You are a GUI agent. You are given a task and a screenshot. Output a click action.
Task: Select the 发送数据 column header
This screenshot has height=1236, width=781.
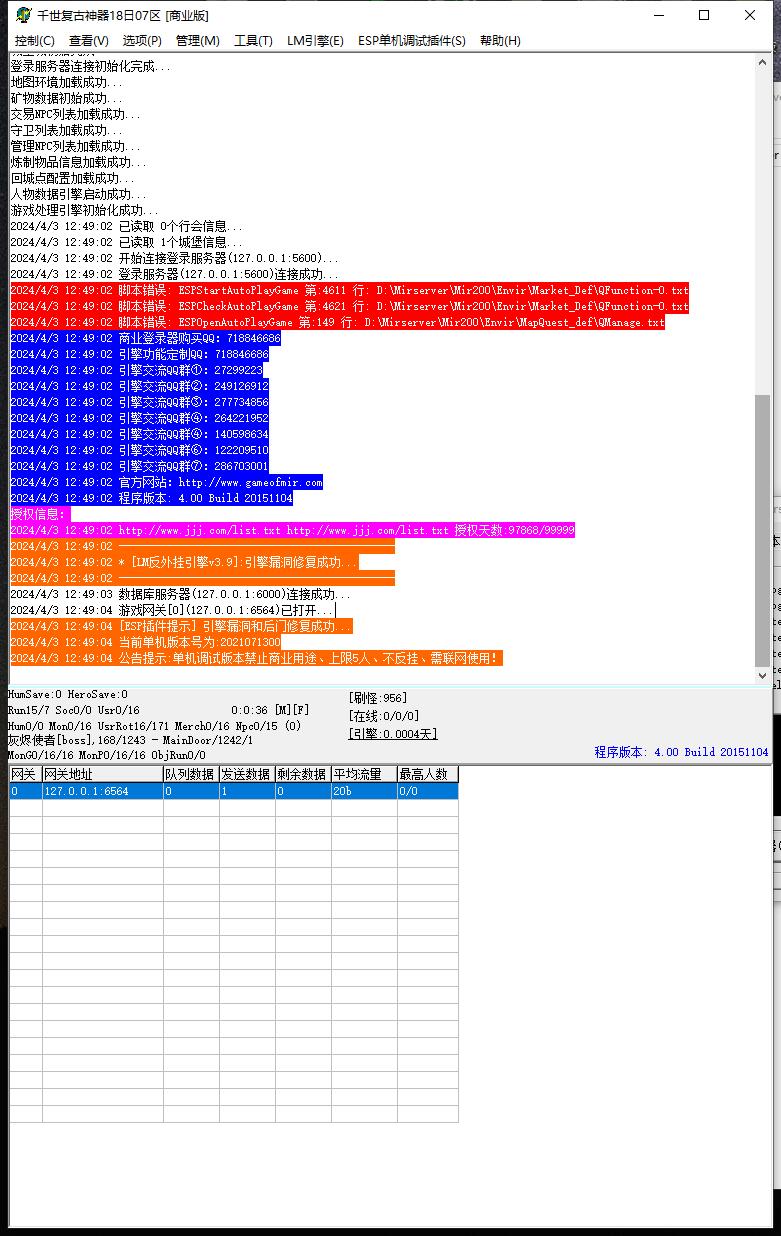pyautogui.click(x=246, y=774)
